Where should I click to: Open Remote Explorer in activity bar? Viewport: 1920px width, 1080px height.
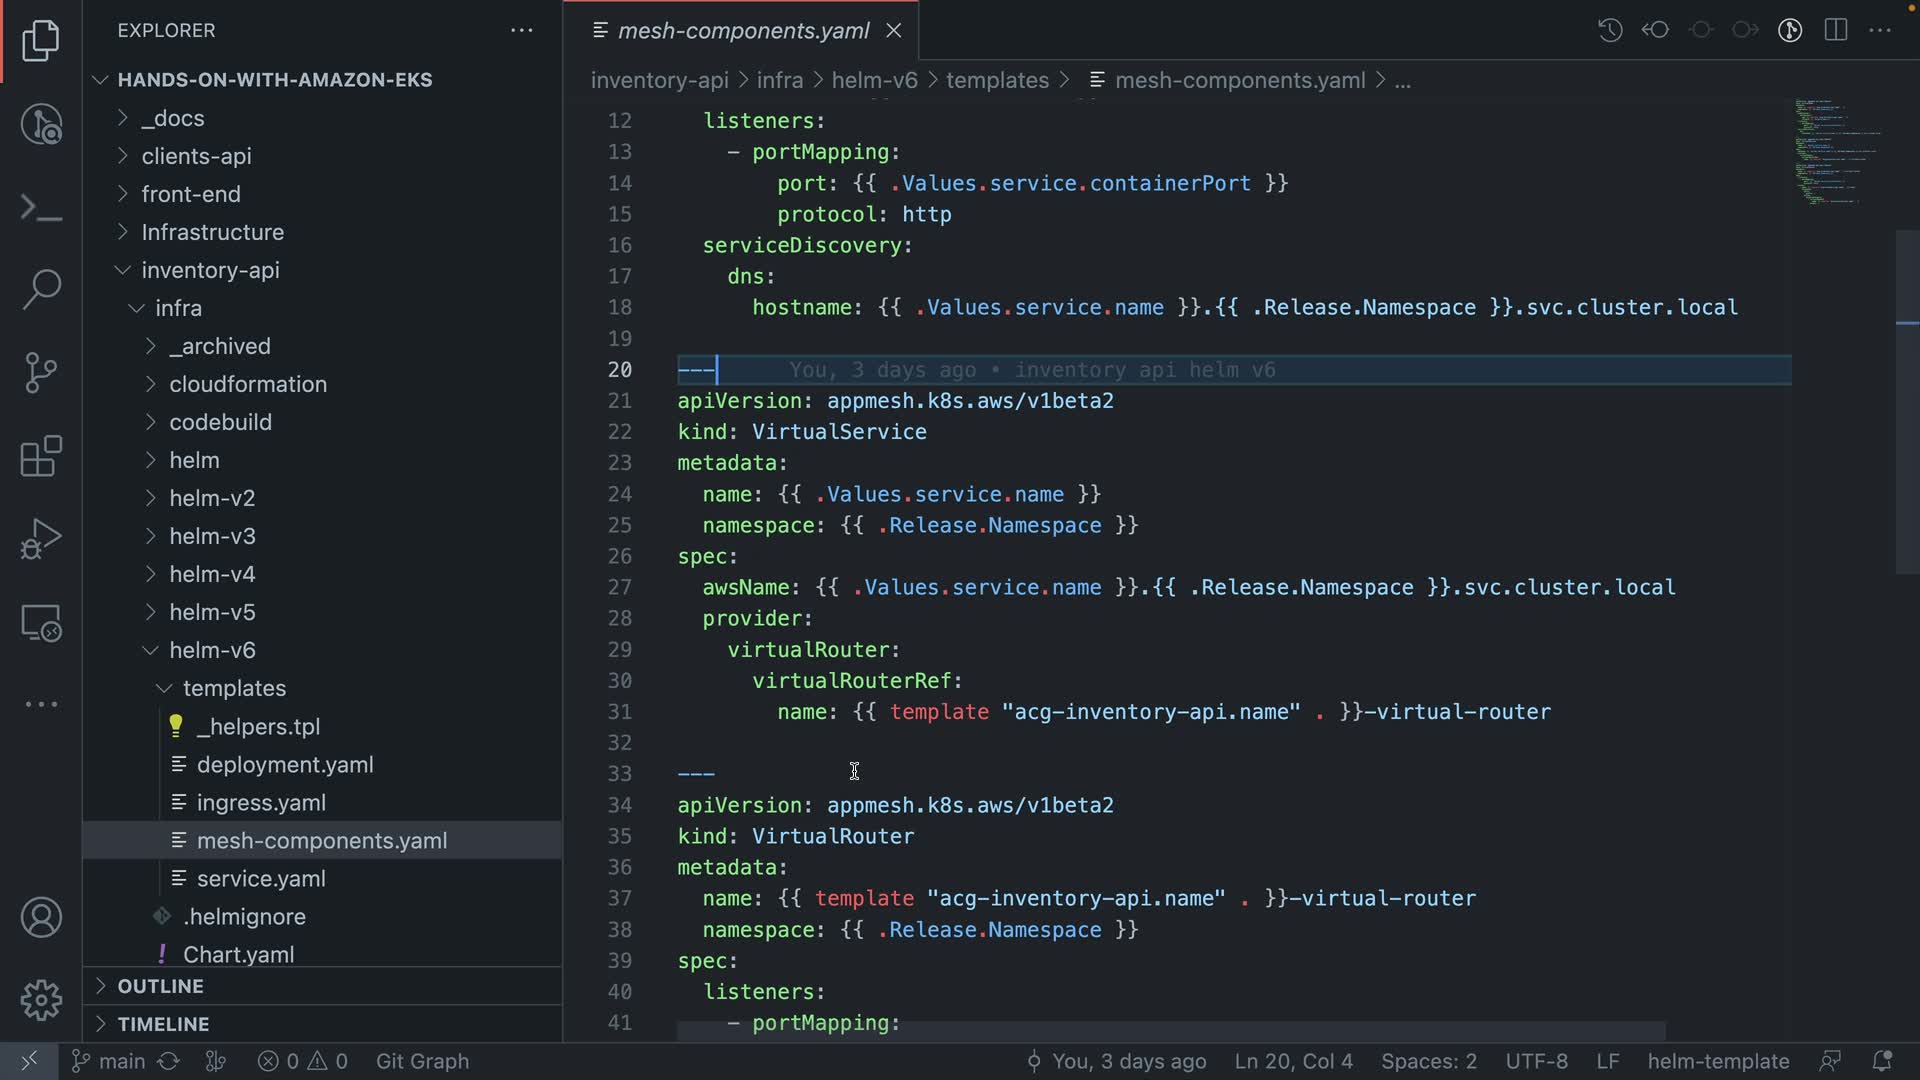click(x=41, y=623)
